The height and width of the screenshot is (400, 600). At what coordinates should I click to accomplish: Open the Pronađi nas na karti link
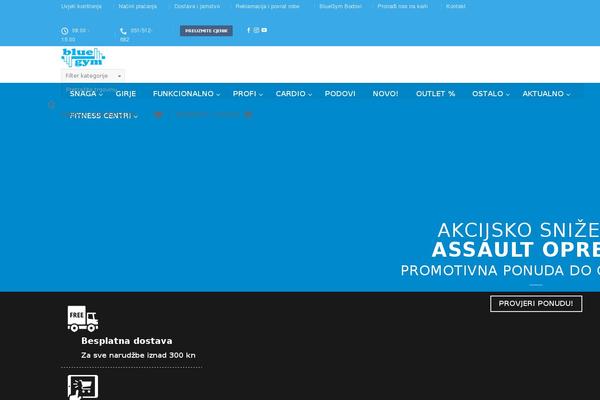point(403,6)
